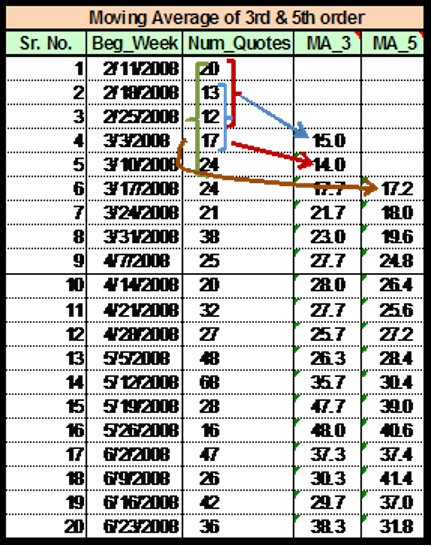
Task: Click MA_5 value '39.0' in row 15
Action: point(393,406)
